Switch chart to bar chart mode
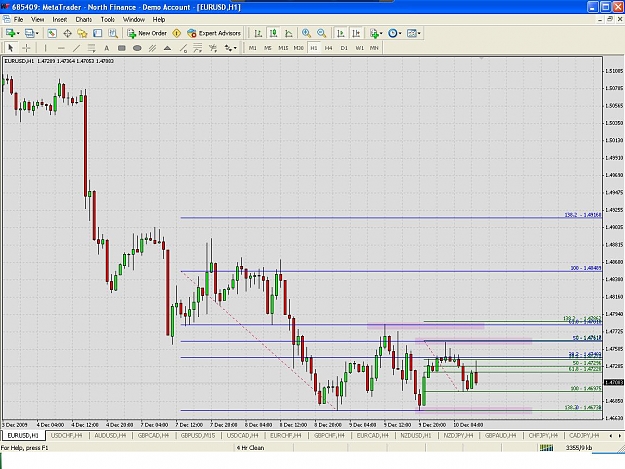Screen dimensions: 625x469 [x=258, y=33]
